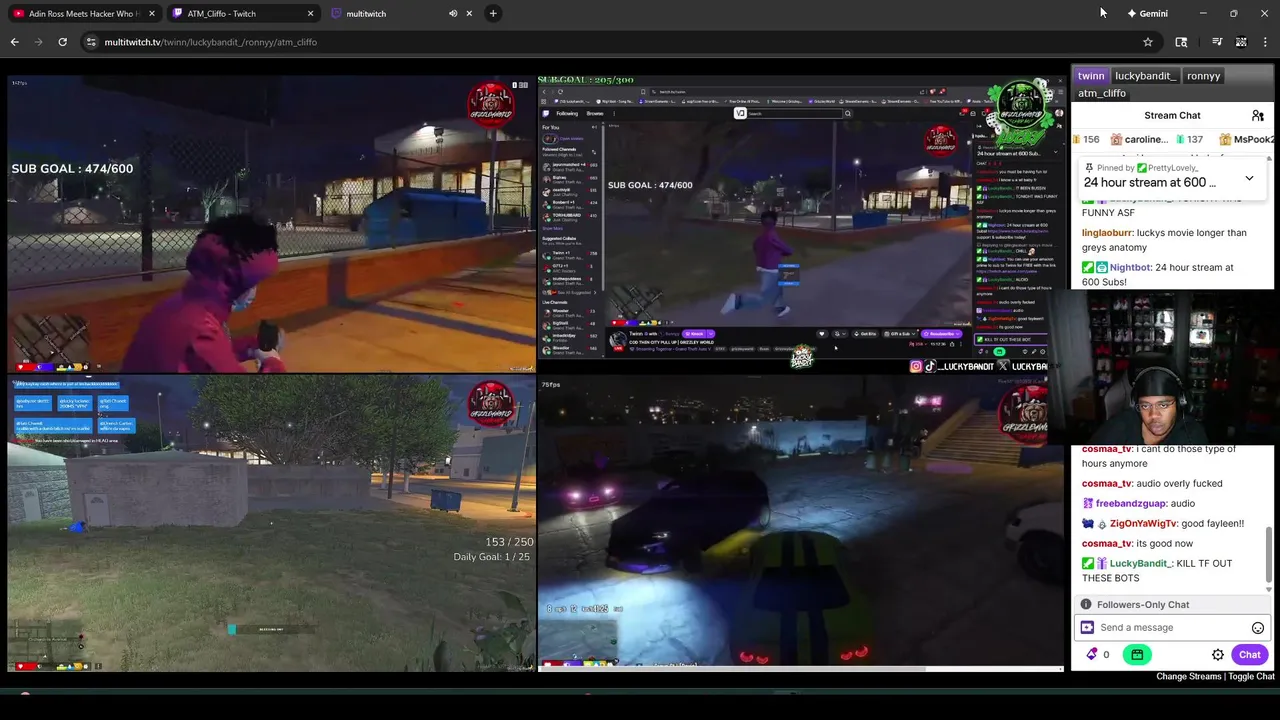Go back using browser back arrow

[15, 42]
